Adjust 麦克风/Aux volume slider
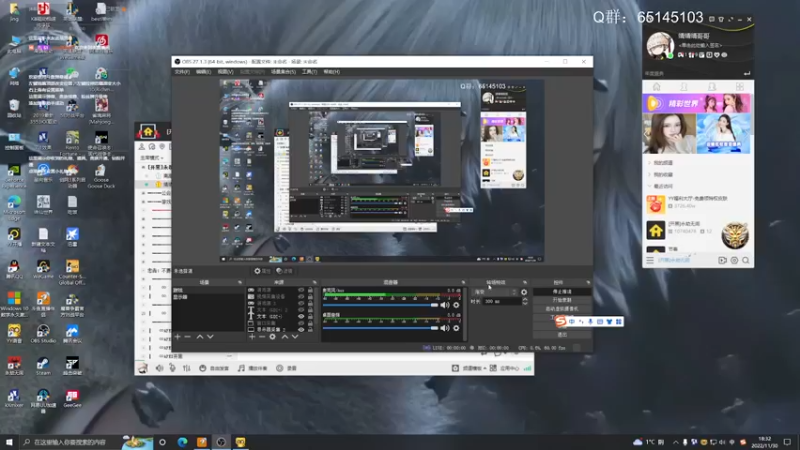The width and height of the screenshot is (800, 450). (381, 305)
